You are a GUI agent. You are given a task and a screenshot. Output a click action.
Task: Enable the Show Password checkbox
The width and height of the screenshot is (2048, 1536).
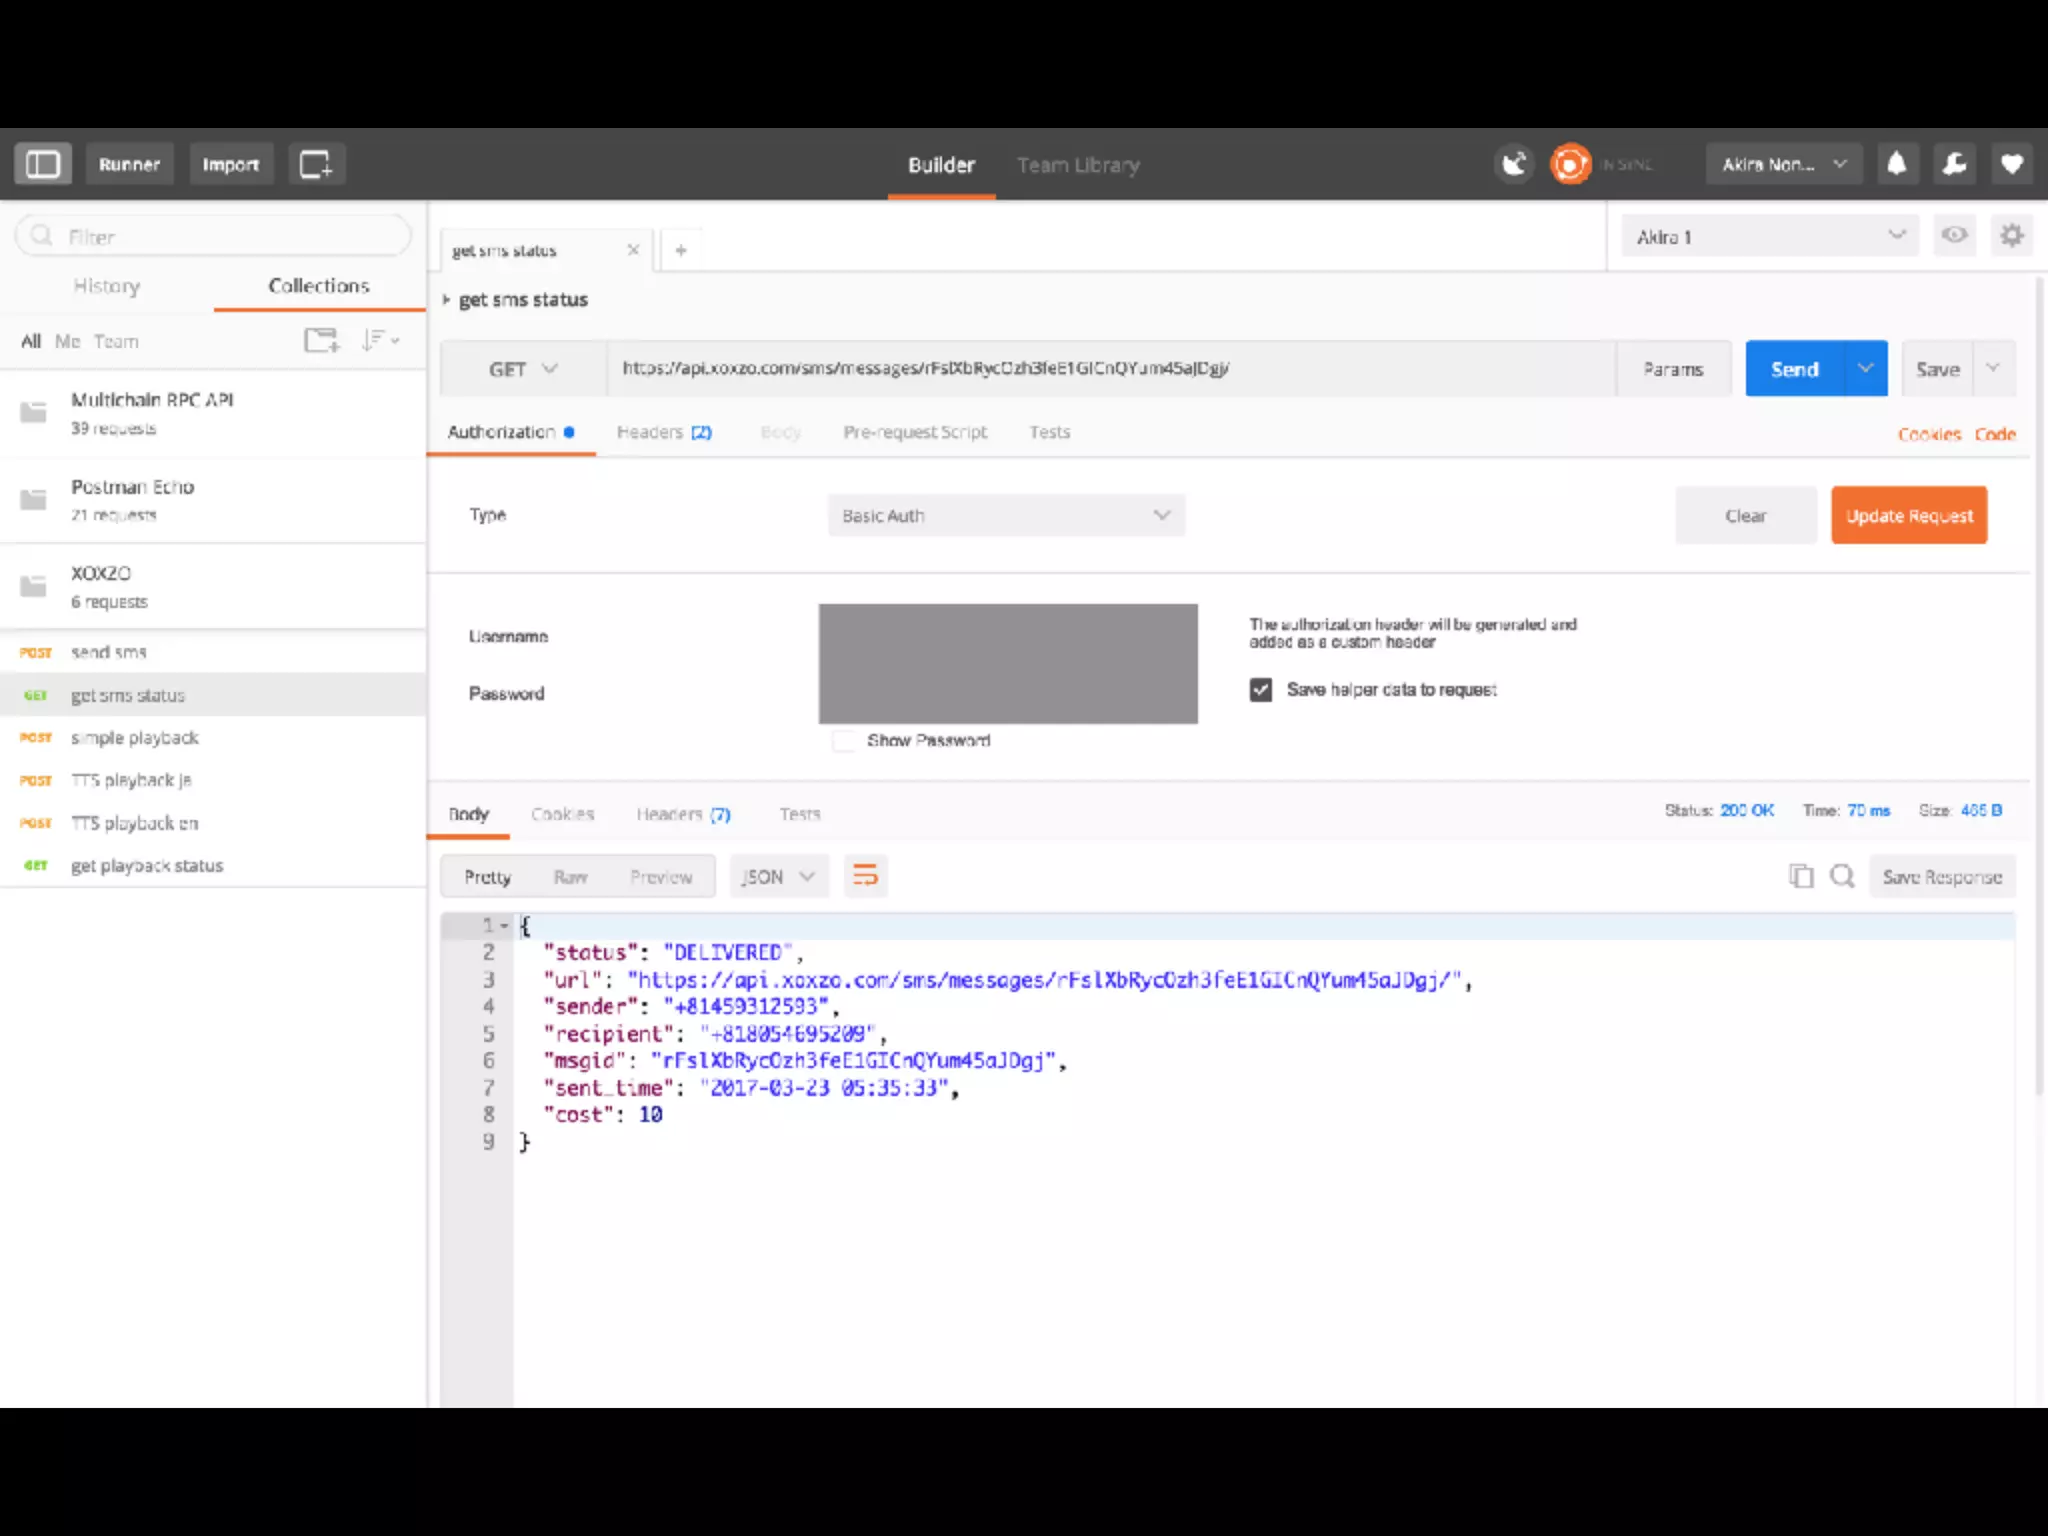tap(844, 741)
